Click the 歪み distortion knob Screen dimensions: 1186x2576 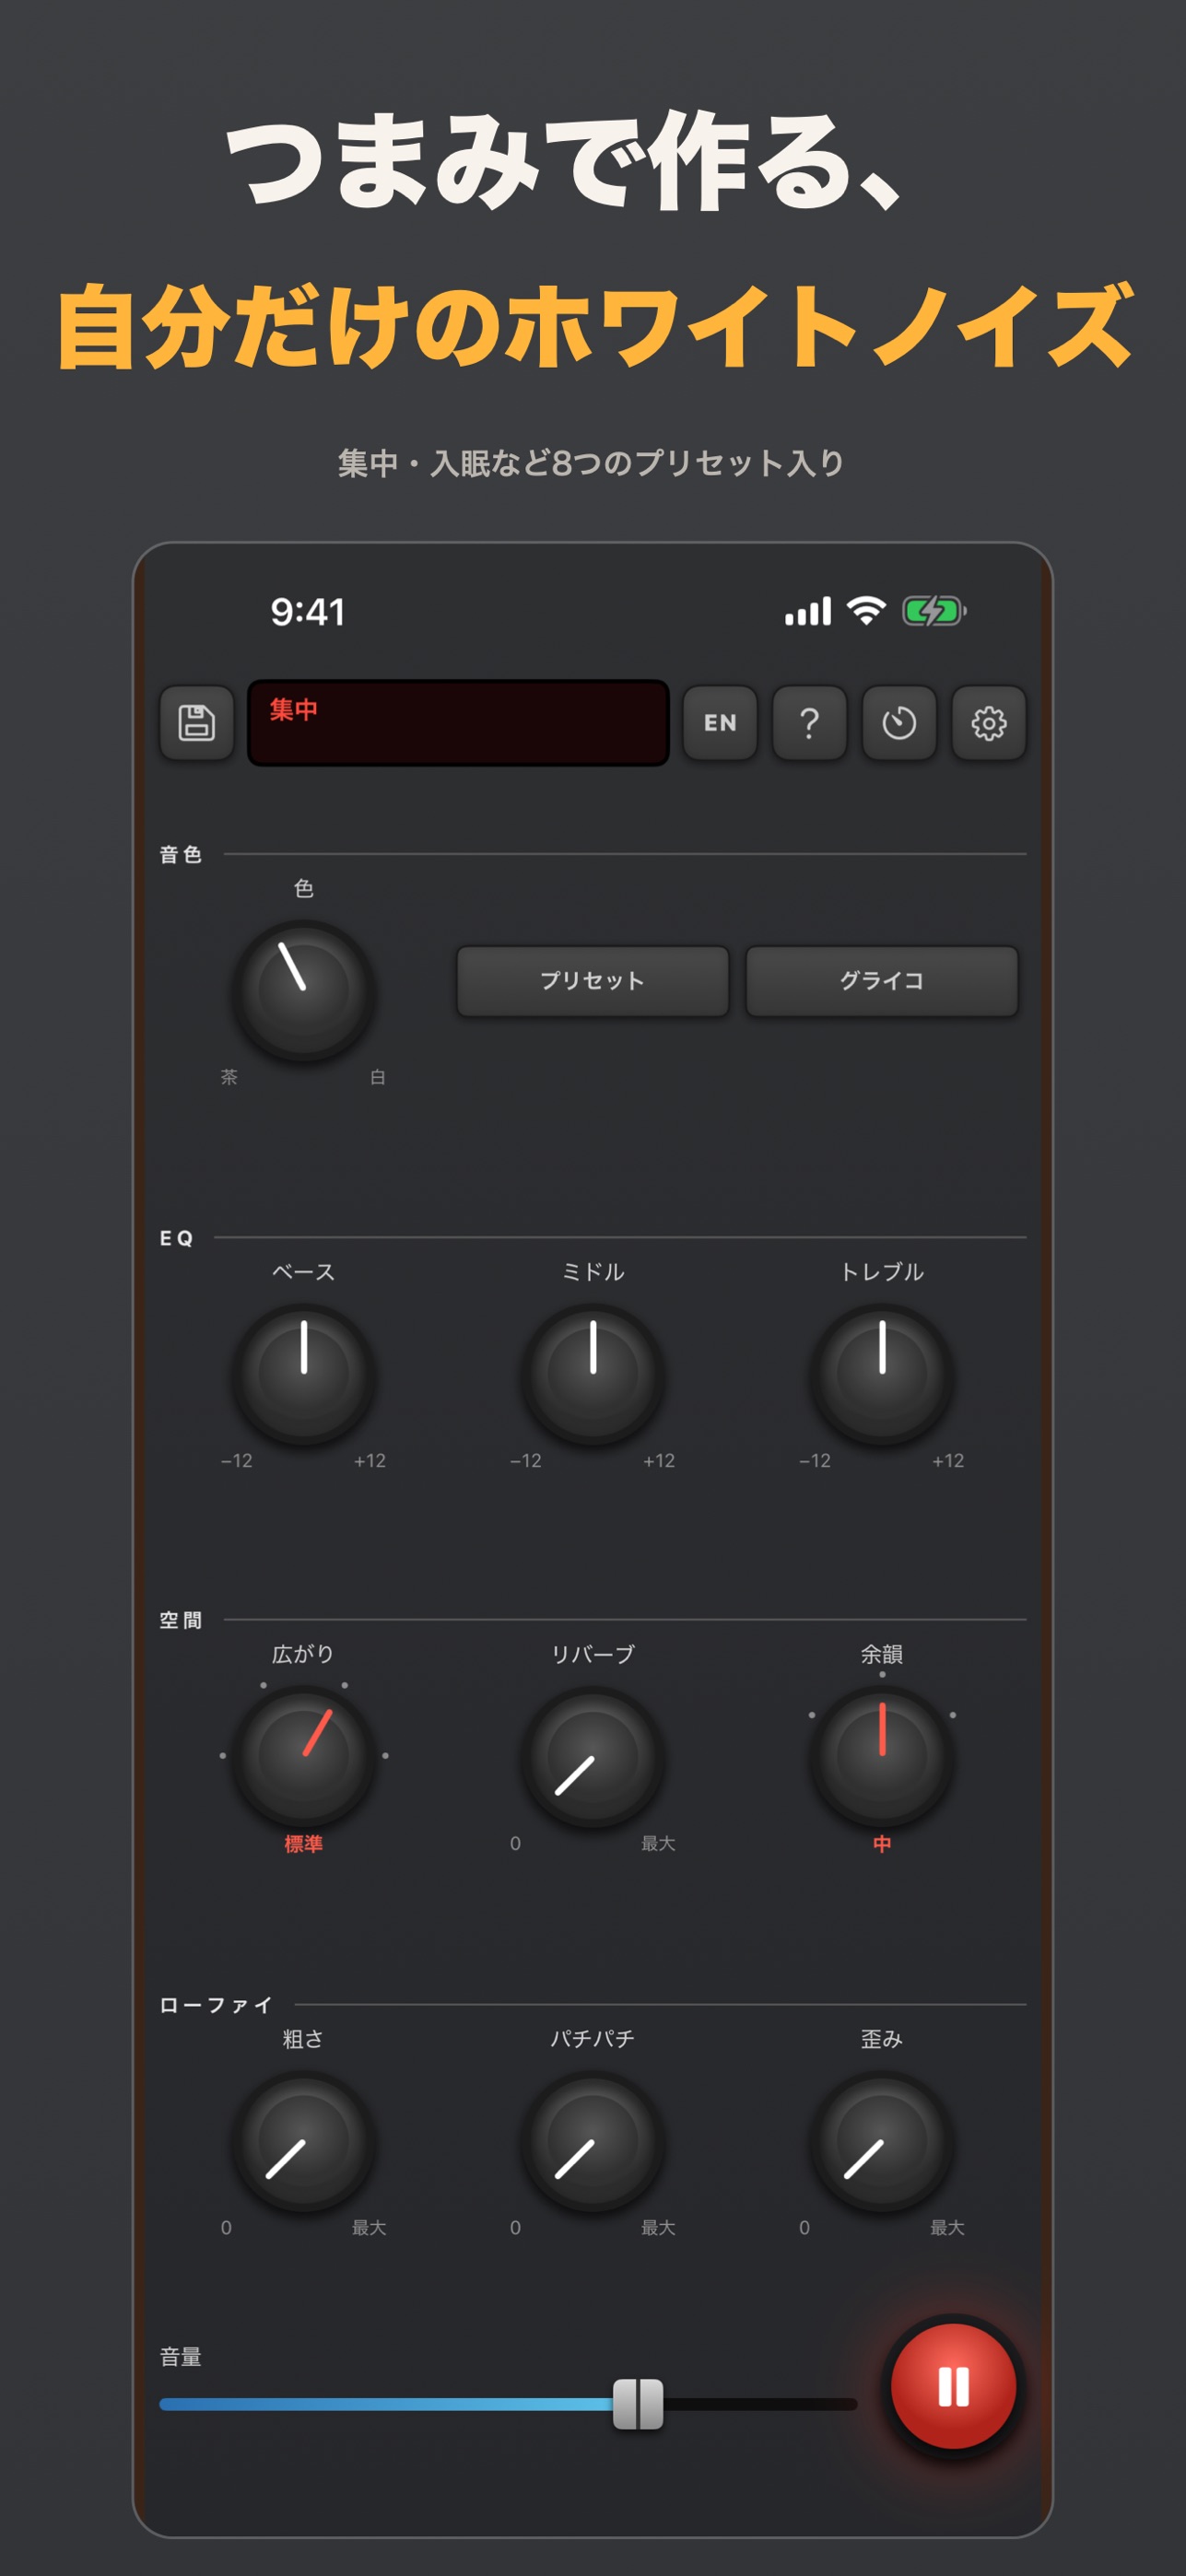click(x=882, y=2141)
